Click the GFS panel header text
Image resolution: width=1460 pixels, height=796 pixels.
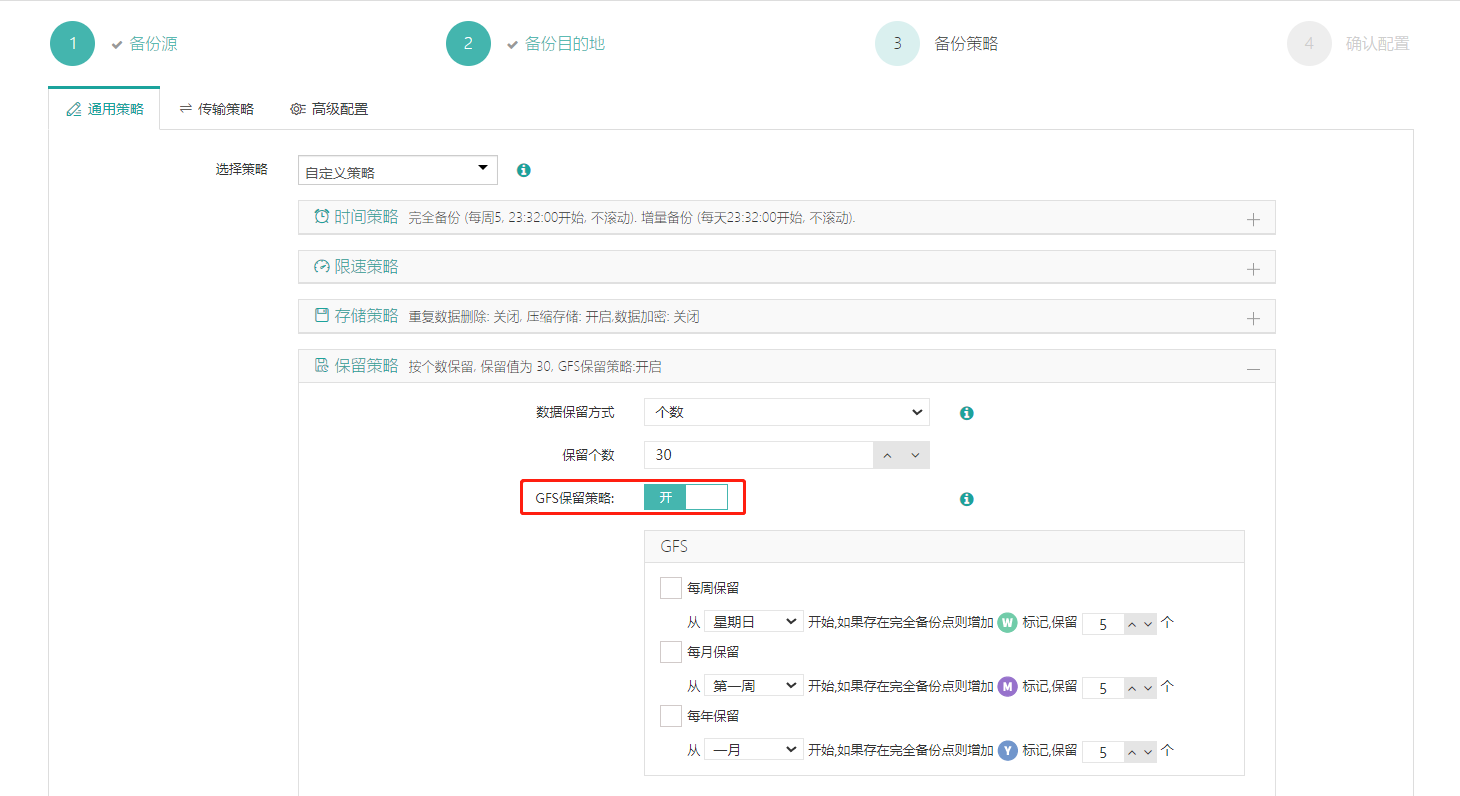(674, 547)
